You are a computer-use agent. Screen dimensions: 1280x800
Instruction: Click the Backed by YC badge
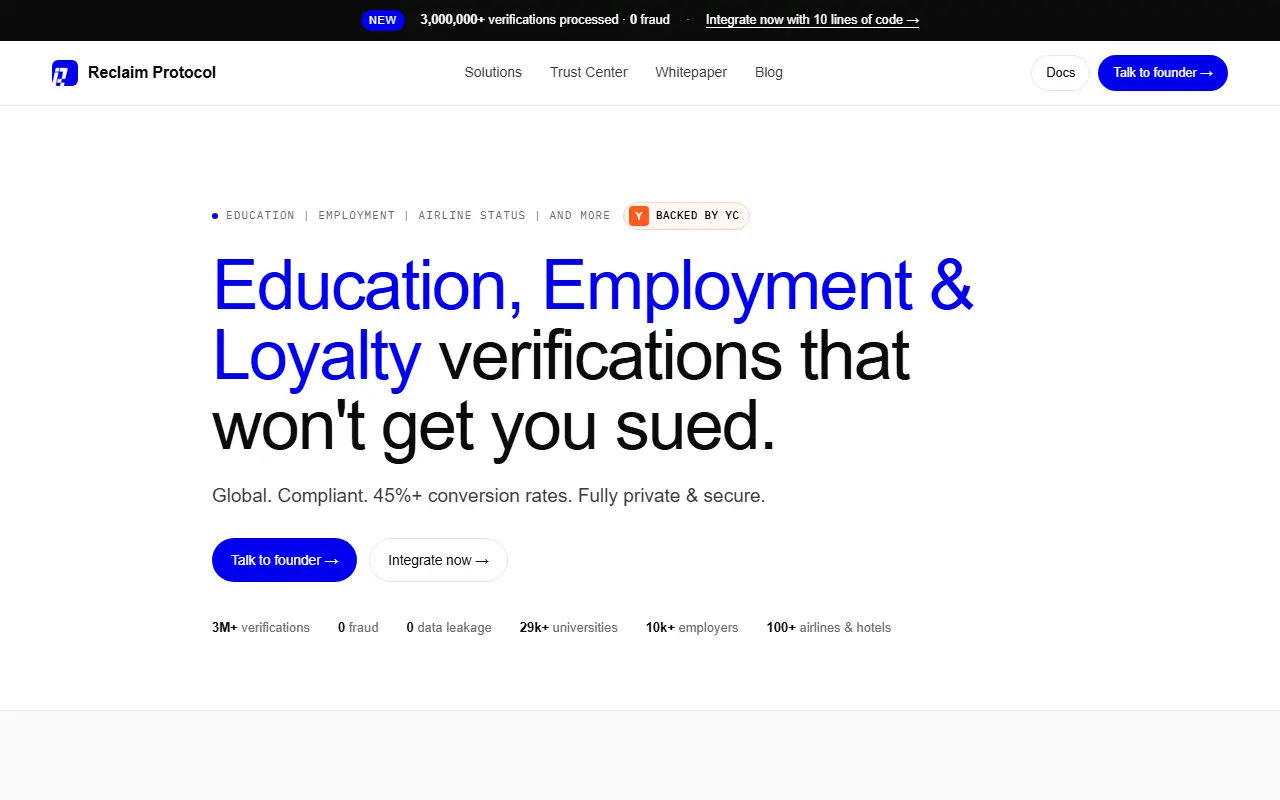pos(686,216)
